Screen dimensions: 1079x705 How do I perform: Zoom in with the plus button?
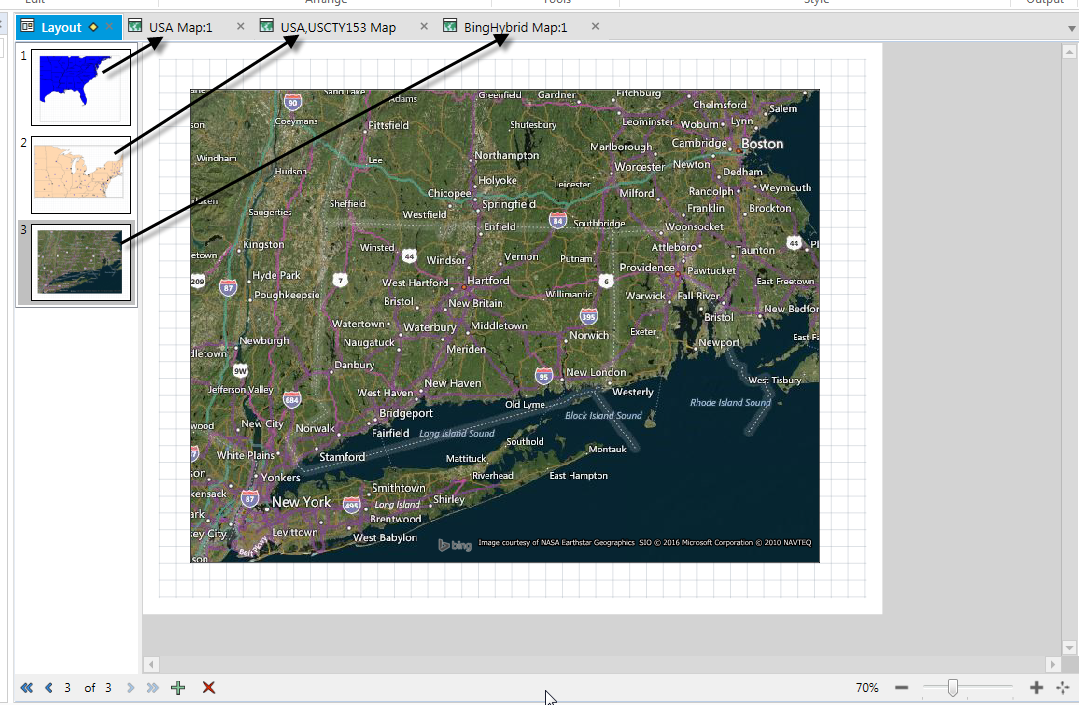[1036, 687]
